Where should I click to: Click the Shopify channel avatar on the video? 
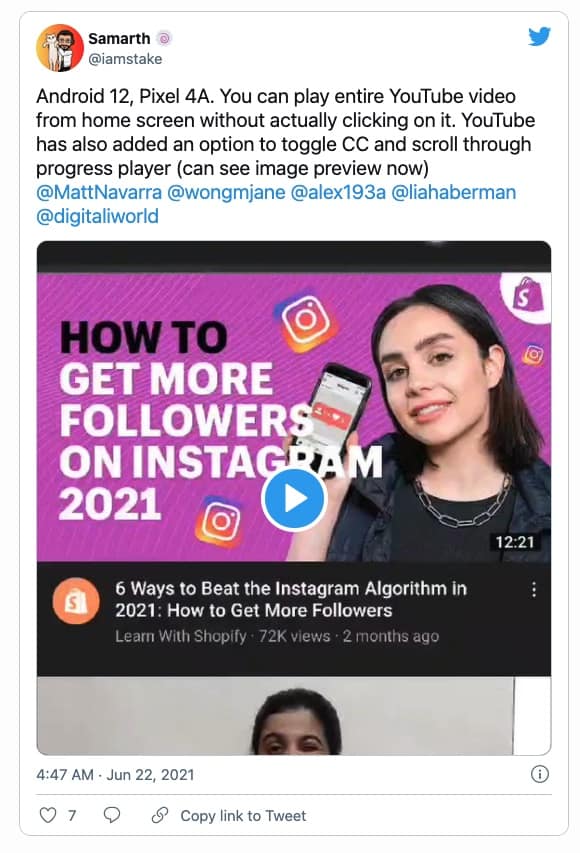click(75, 601)
